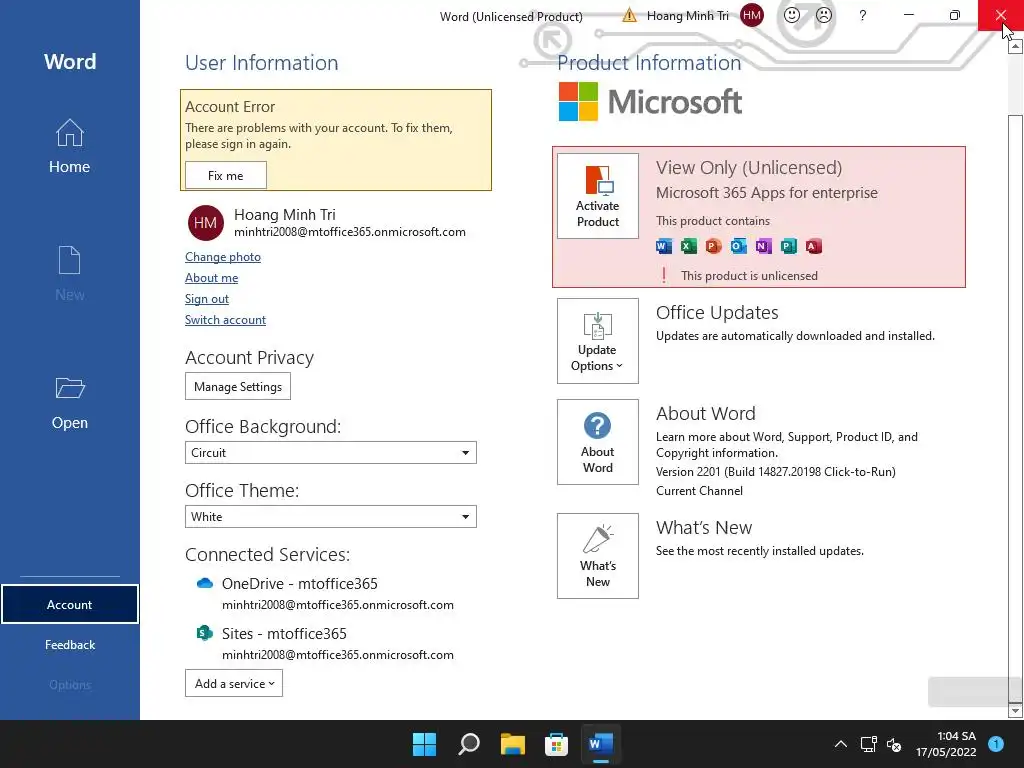Open the About Word dialog
1024x768 pixels.
tap(598, 442)
